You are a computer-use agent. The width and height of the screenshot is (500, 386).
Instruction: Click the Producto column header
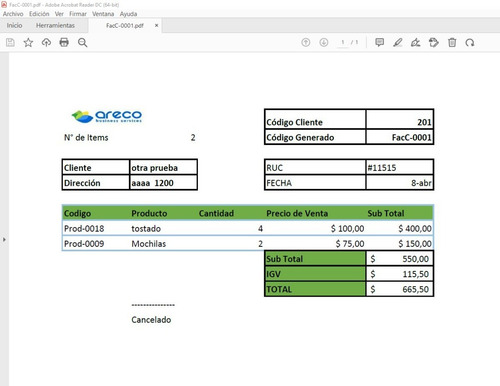(x=149, y=213)
